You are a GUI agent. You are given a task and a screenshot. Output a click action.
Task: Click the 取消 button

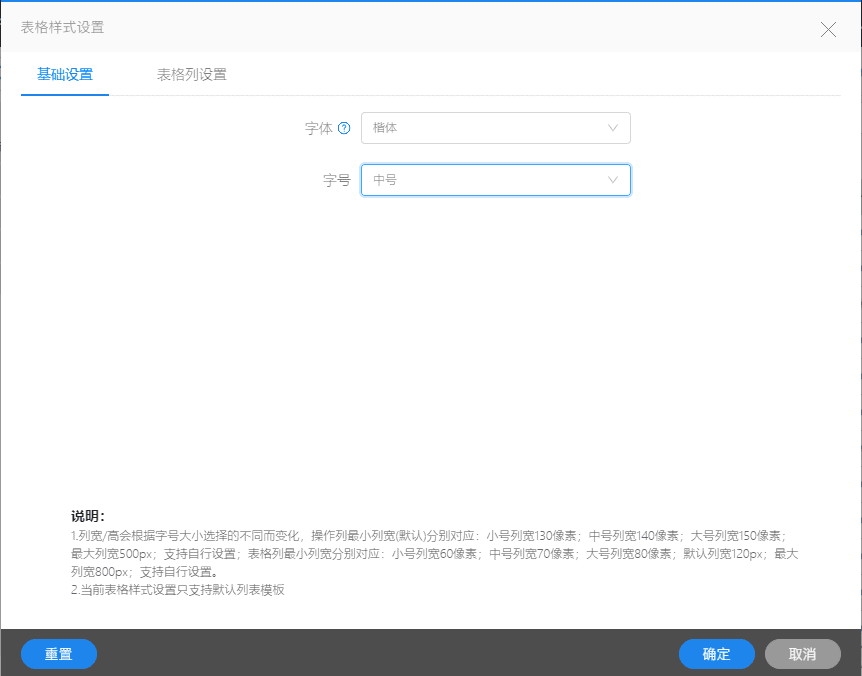pos(803,654)
